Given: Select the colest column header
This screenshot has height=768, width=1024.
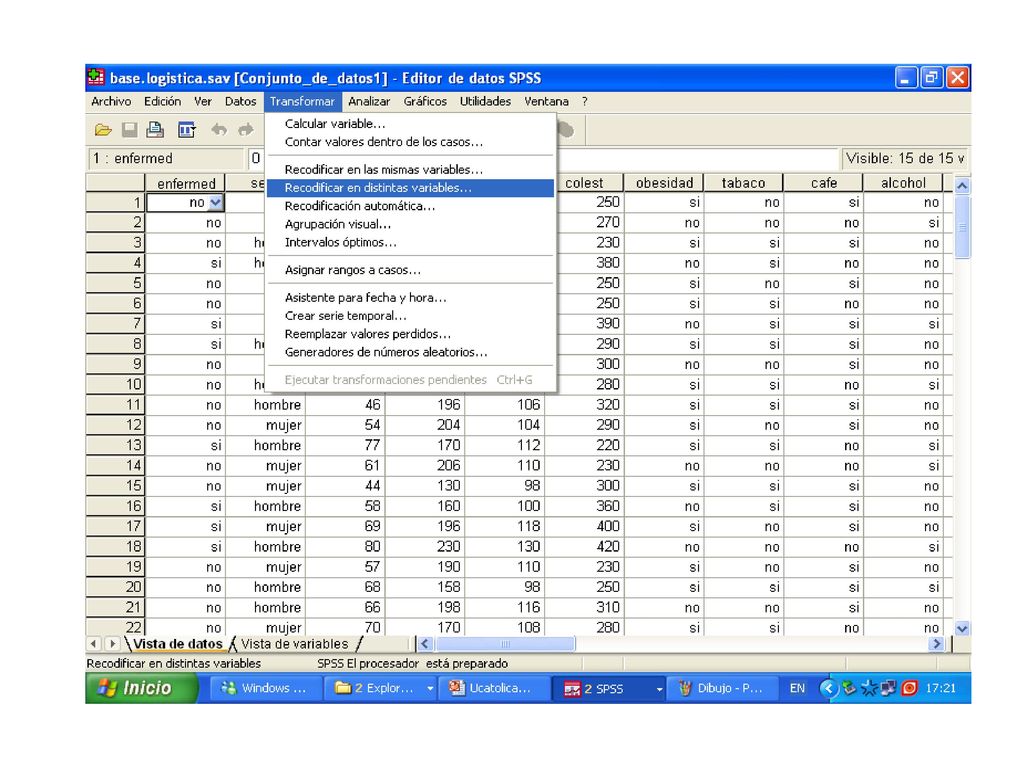Looking at the screenshot, I should coord(584,183).
